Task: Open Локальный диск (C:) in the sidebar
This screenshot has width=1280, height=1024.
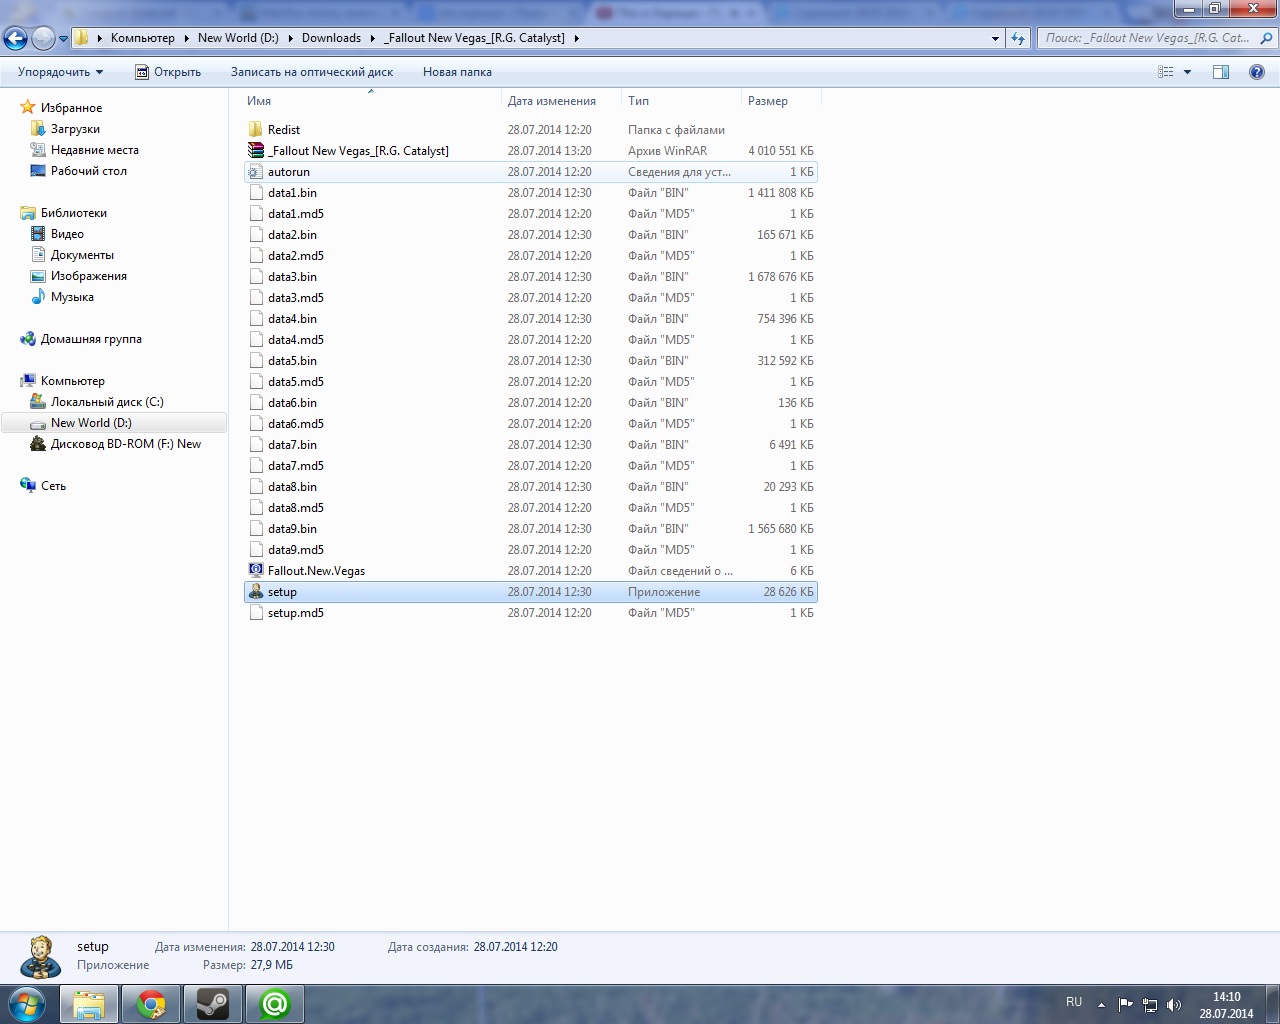Action: [107, 402]
